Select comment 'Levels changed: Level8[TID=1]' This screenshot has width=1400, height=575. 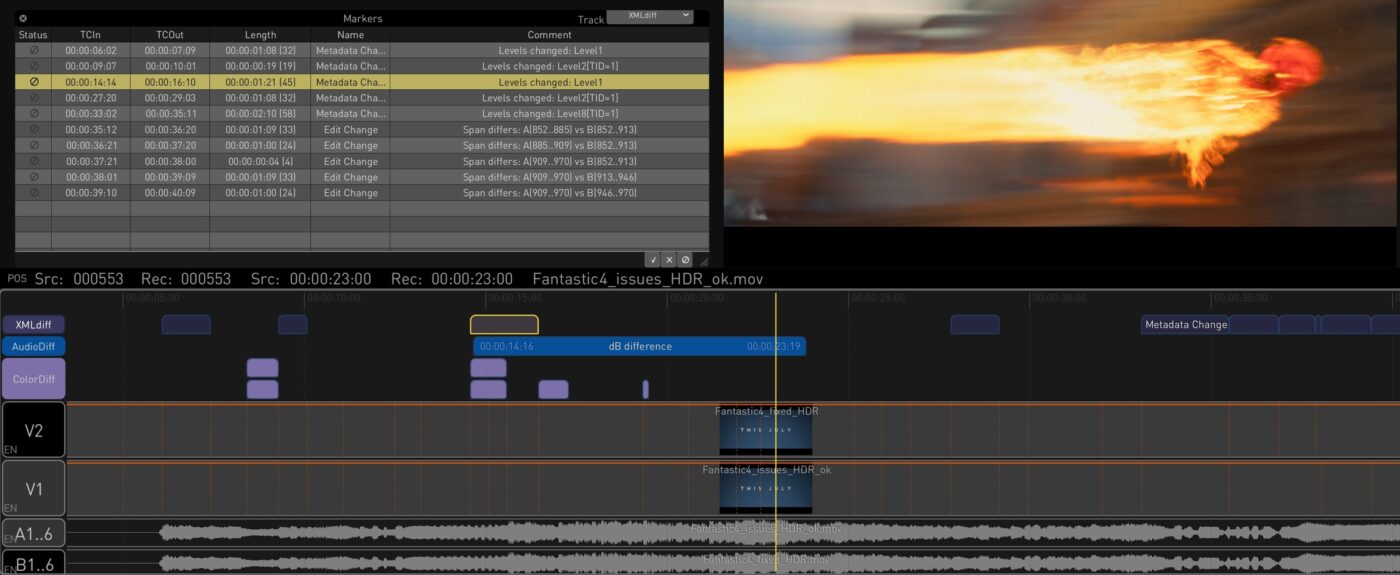click(550, 114)
